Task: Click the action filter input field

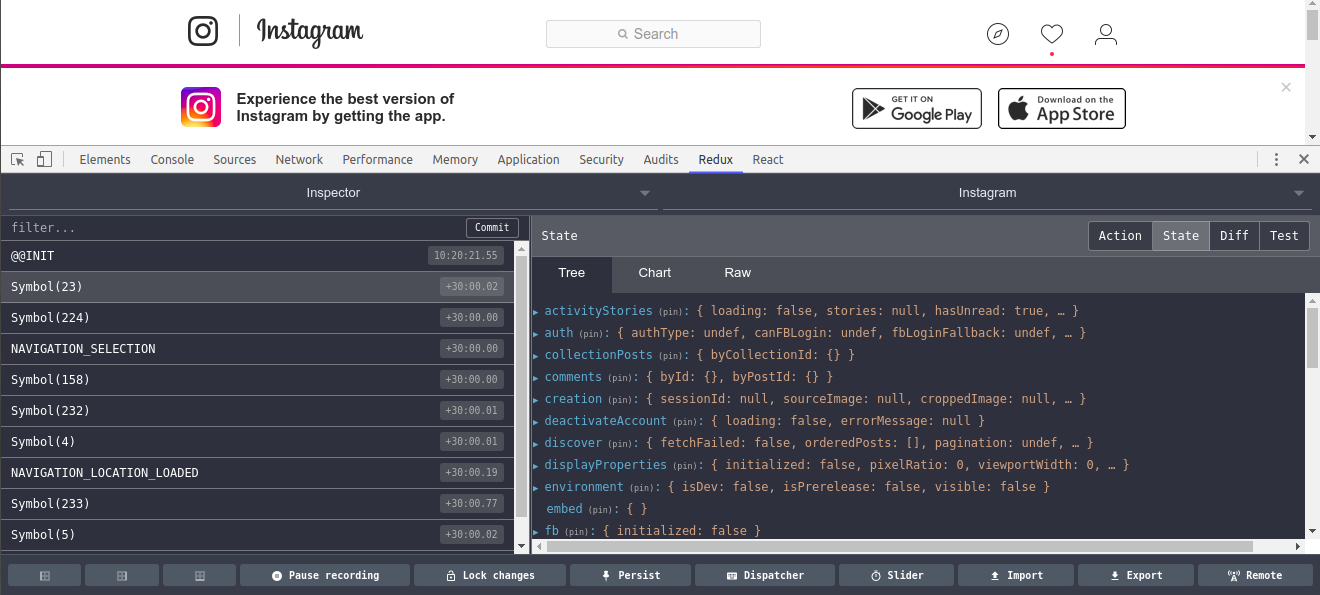Action: coord(235,228)
